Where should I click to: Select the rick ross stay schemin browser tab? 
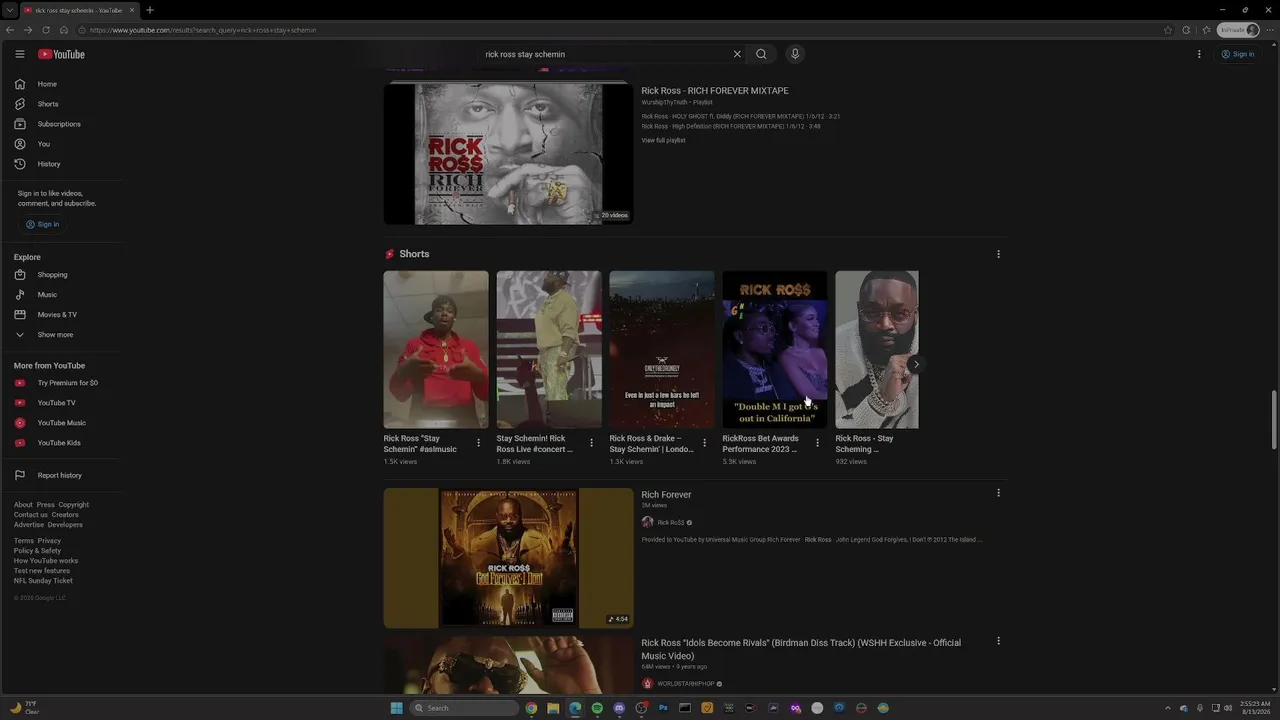(x=79, y=10)
